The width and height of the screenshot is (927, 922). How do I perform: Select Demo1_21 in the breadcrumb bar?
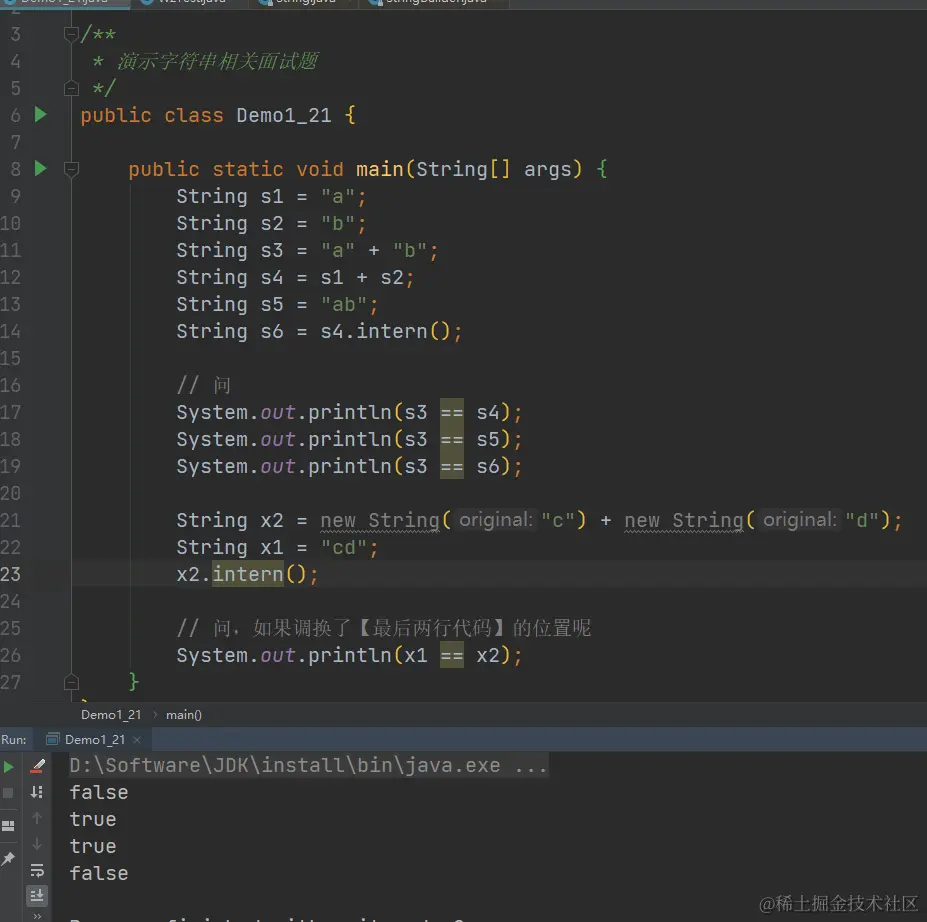pos(111,715)
